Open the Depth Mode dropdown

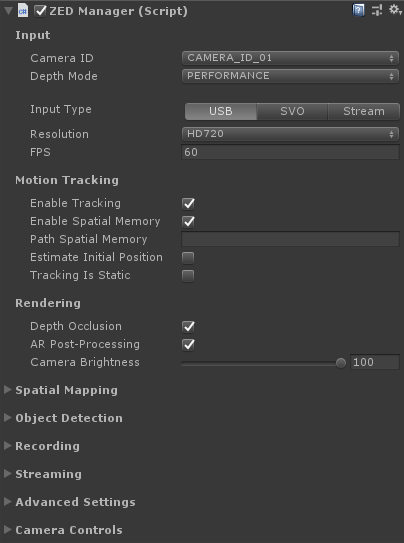[290, 76]
